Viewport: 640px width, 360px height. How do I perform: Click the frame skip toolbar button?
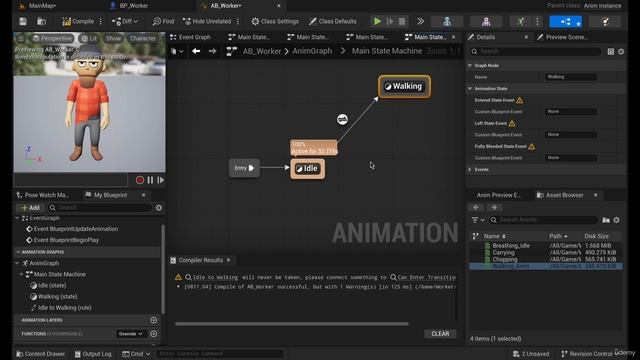coord(390,21)
